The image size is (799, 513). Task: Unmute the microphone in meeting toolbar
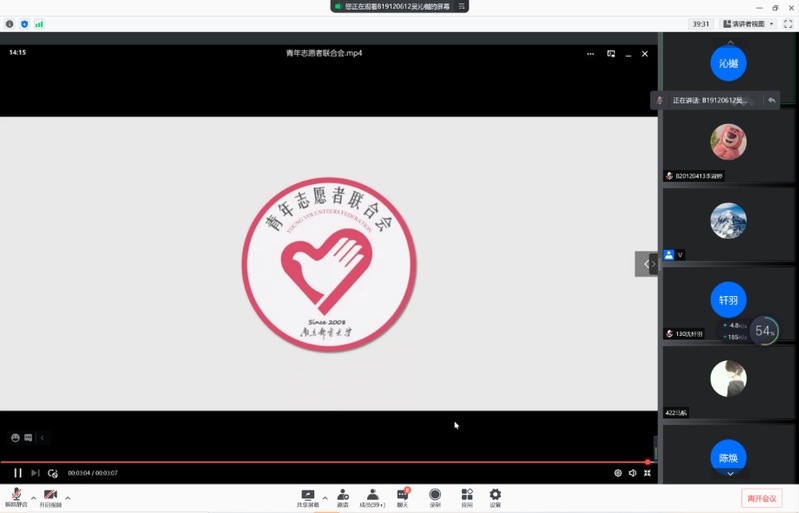click(17, 496)
